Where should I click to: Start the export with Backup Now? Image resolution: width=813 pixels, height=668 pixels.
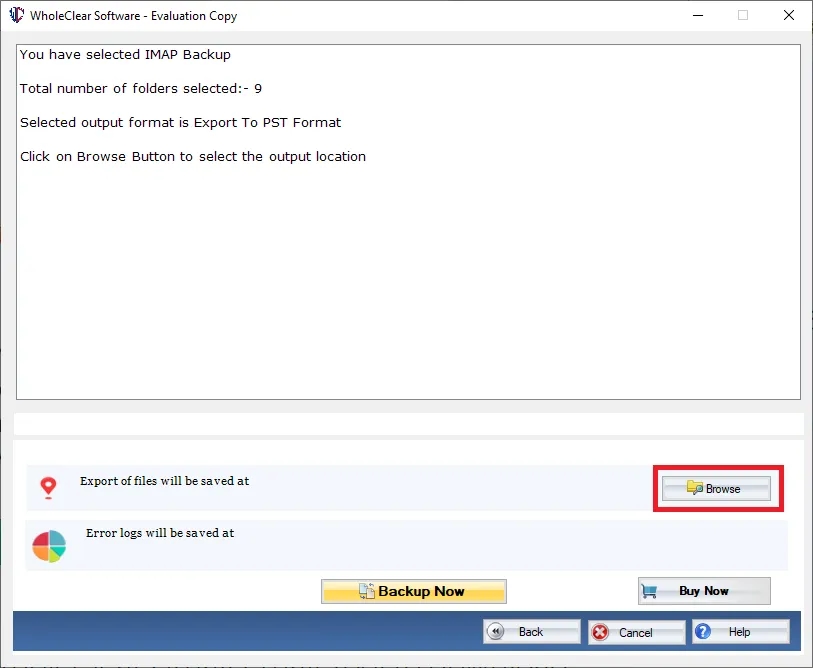click(414, 591)
